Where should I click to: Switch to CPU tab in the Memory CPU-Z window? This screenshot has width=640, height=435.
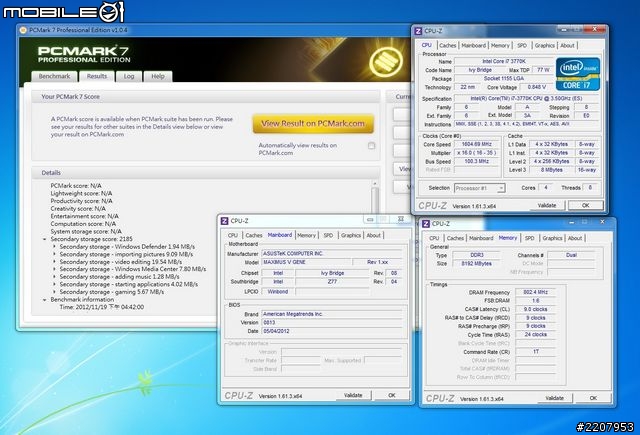(434, 238)
